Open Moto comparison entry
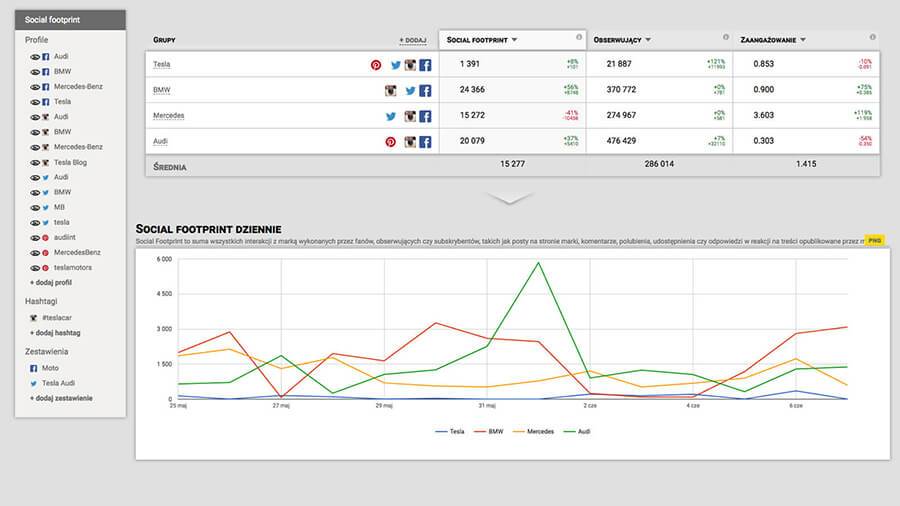 [50, 368]
